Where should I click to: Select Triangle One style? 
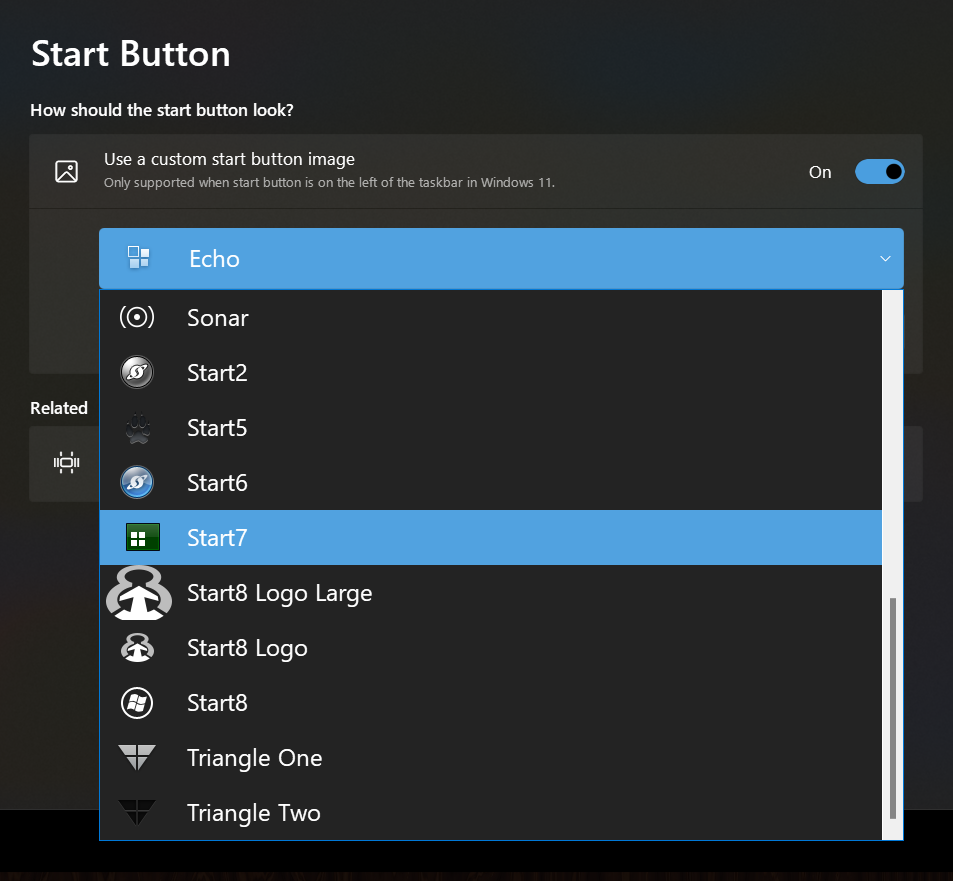(490, 758)
